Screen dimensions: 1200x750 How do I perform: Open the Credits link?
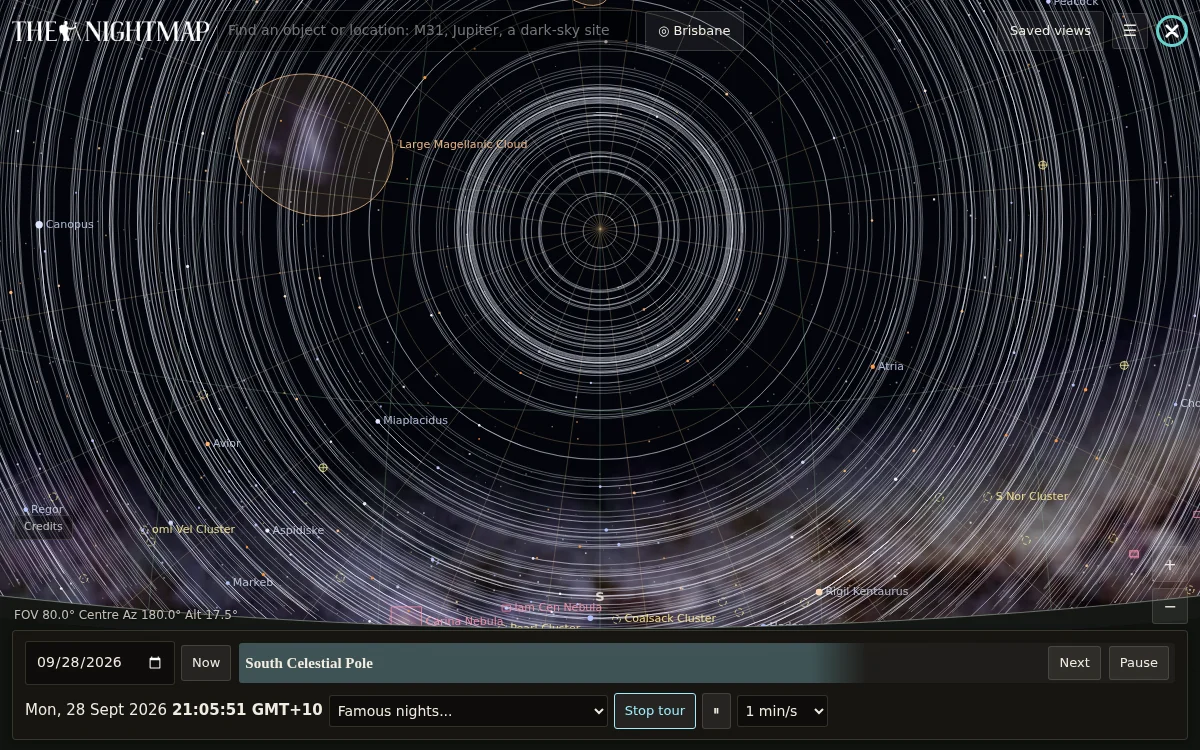pos(43,527)
